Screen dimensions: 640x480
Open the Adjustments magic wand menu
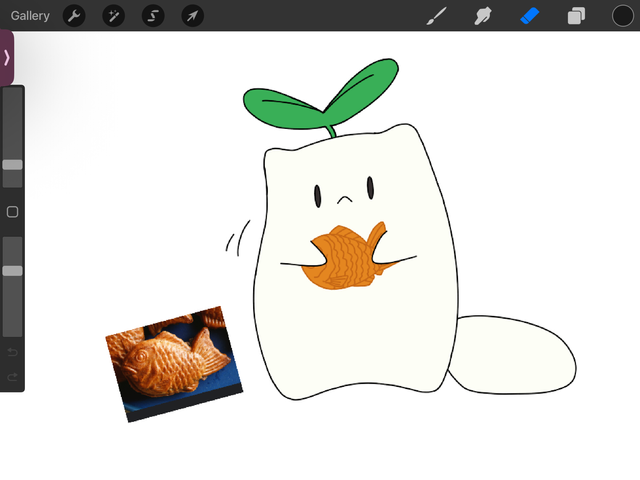113,16
